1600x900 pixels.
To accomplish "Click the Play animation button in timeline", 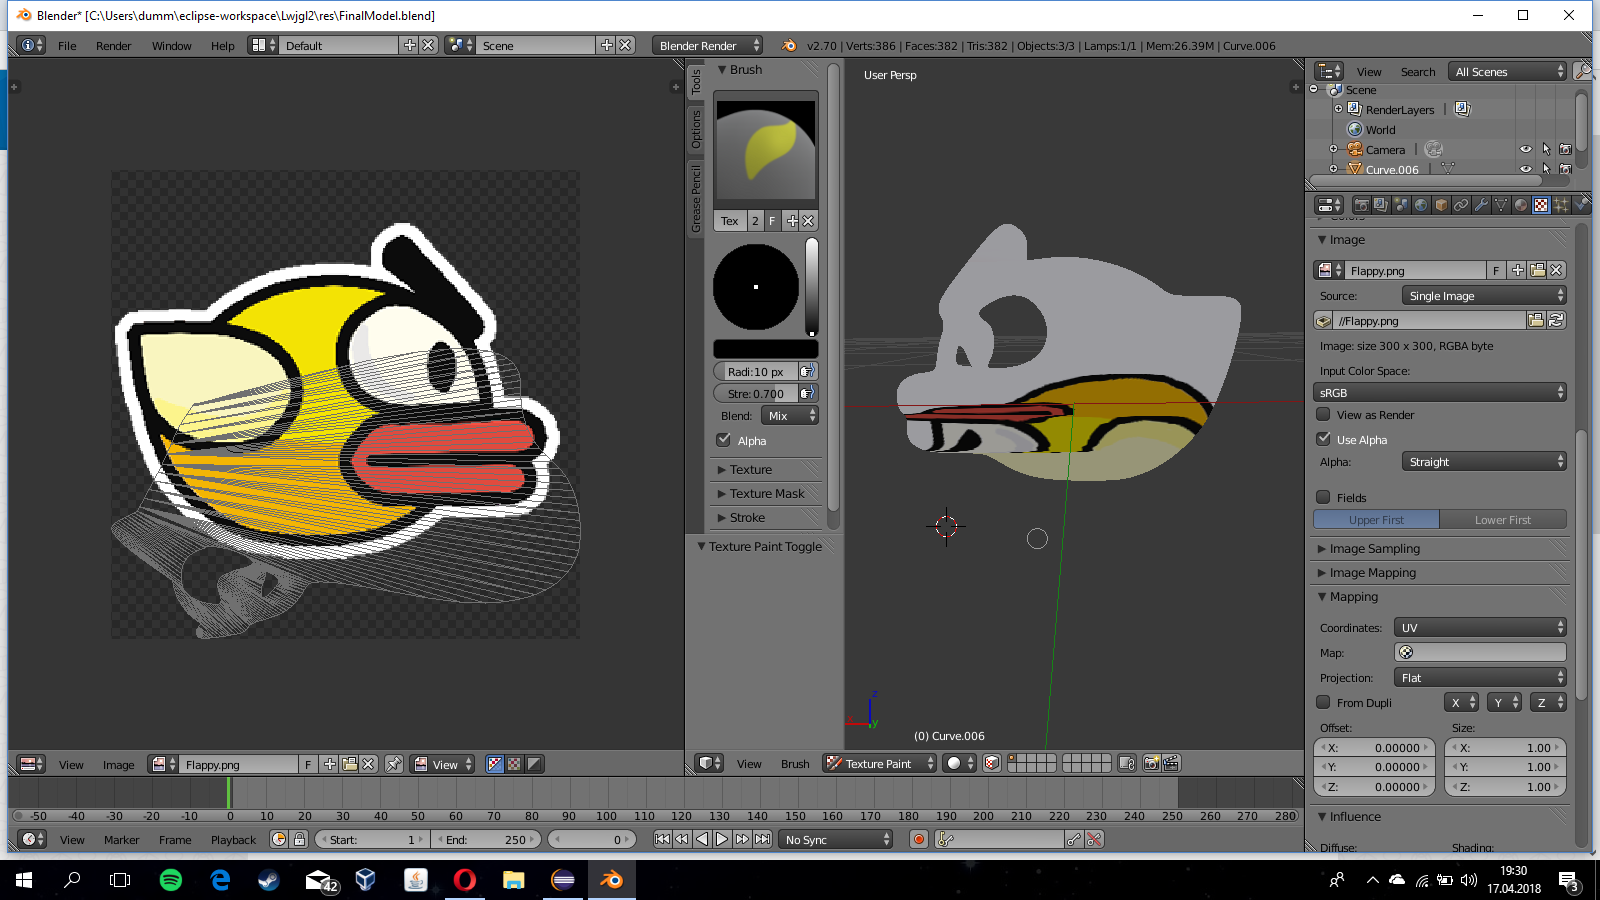I will [722, 839].
